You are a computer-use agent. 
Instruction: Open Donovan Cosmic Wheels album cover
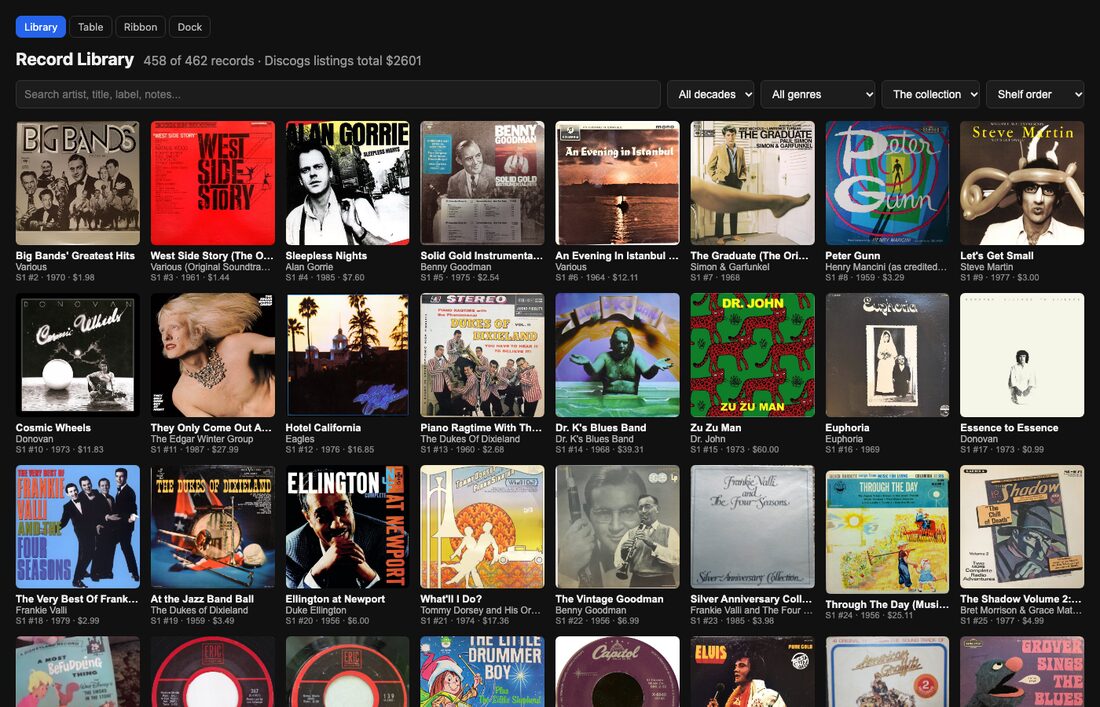[78, 355]
